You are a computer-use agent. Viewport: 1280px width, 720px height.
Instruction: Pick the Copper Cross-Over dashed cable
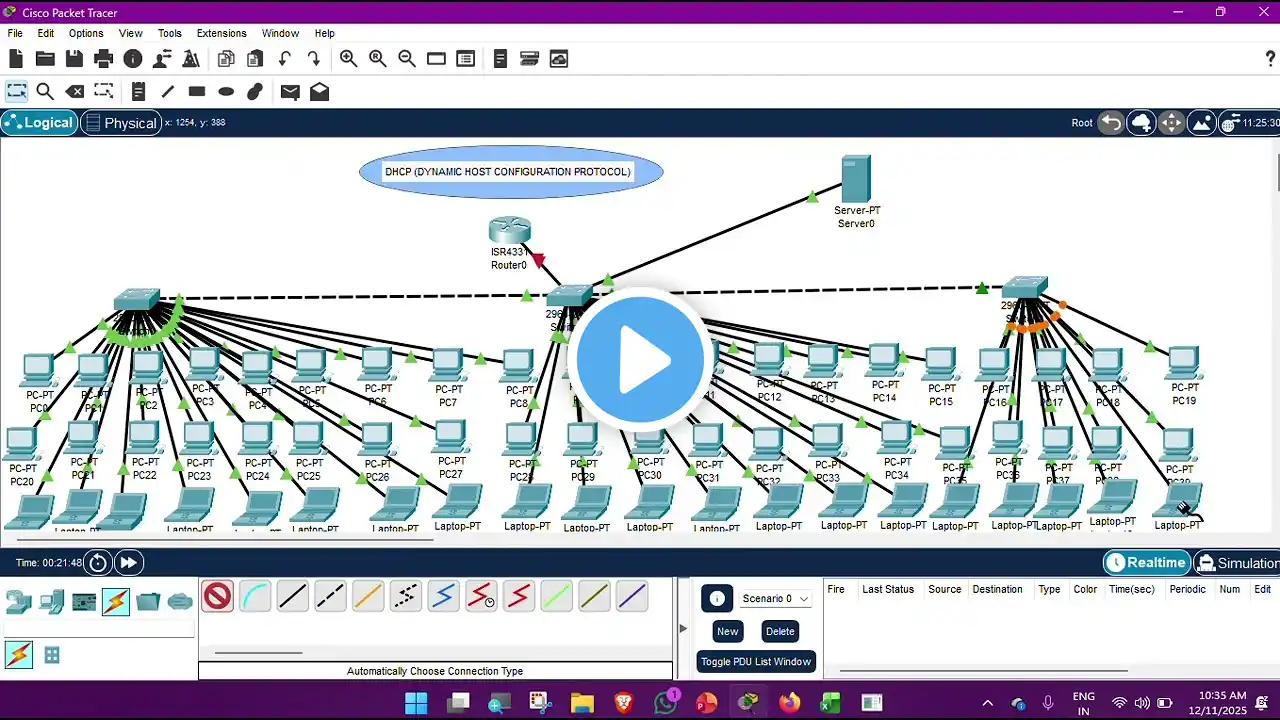pos(330,597)
